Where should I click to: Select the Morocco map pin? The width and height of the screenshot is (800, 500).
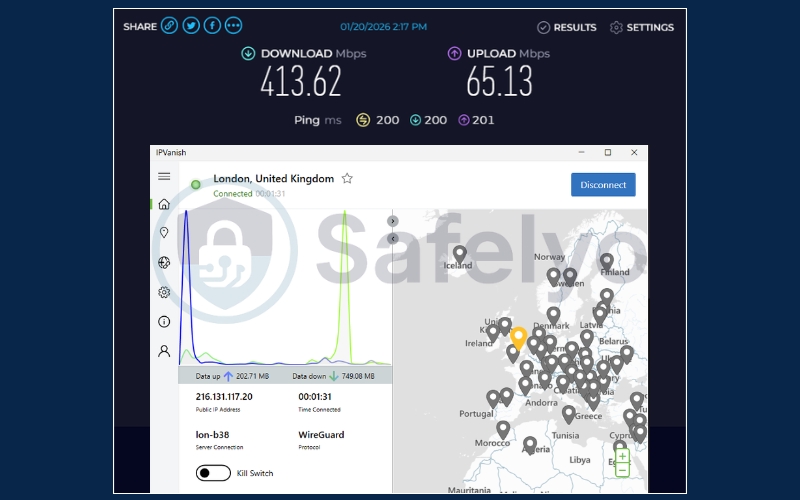click(x=503, y=429)
